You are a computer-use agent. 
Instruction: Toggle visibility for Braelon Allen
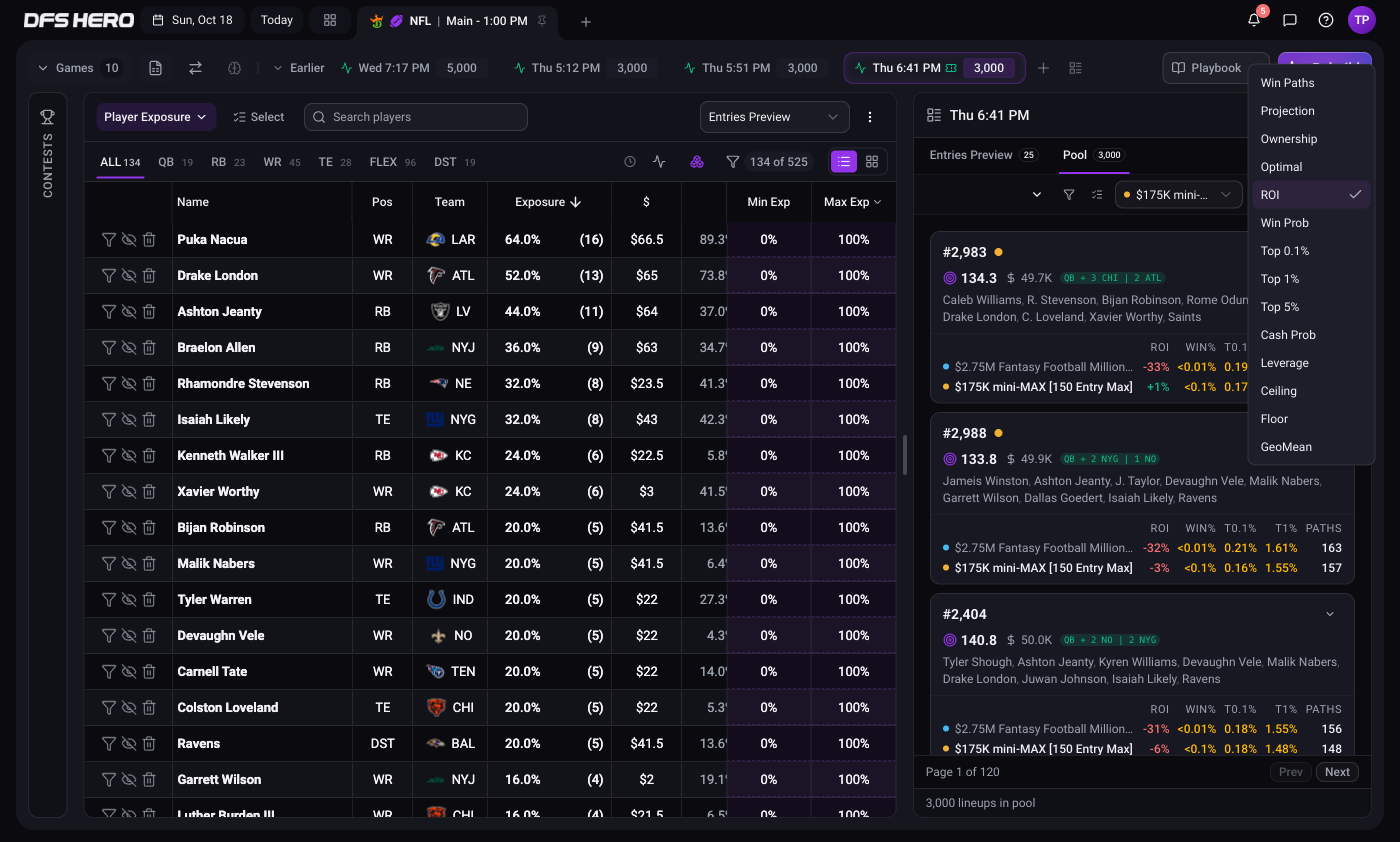coord(129,348)
